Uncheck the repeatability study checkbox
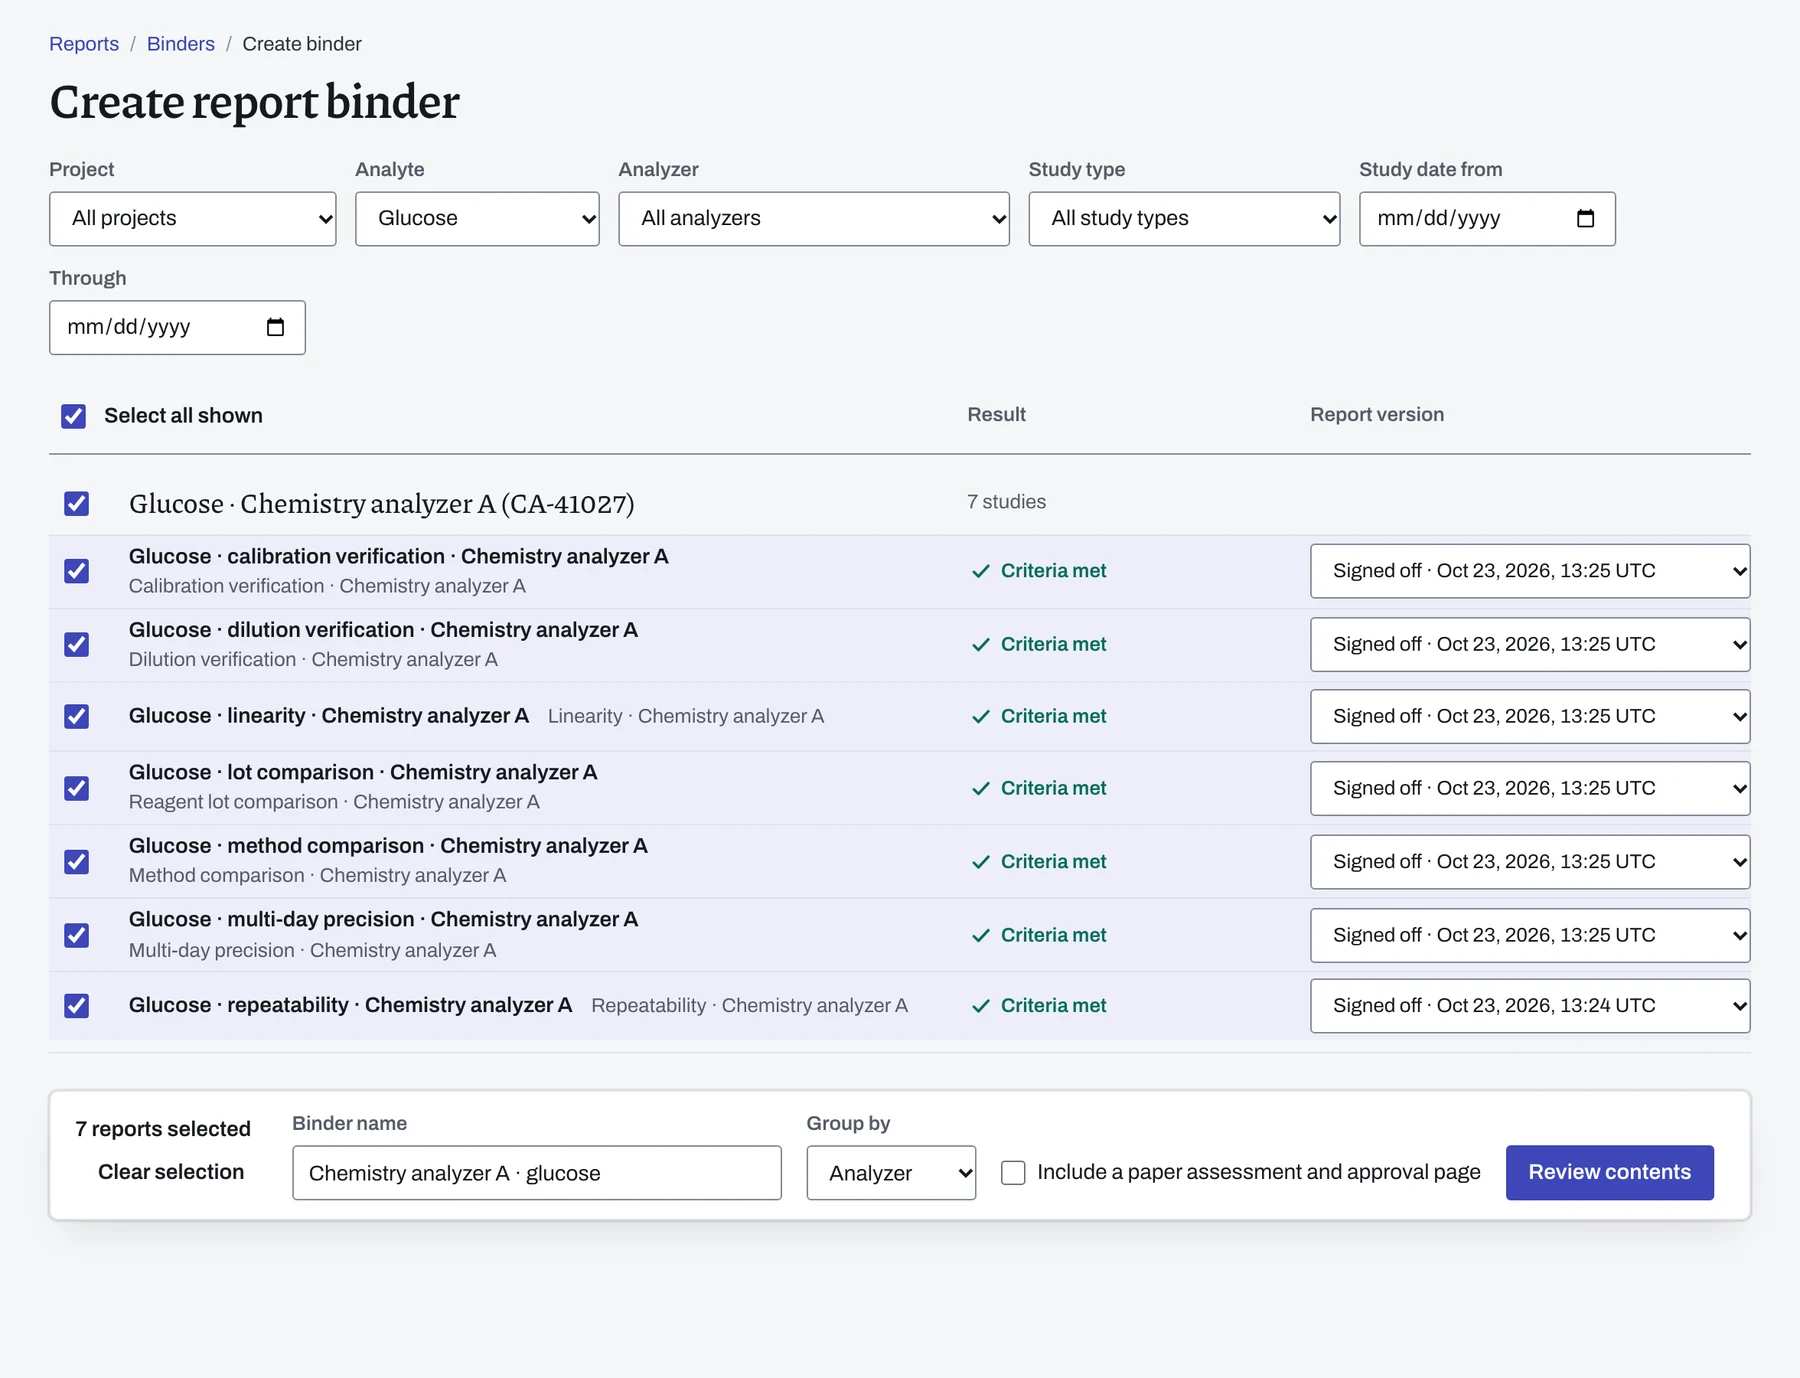The image size is (1800, 1378). (77, 1005)
